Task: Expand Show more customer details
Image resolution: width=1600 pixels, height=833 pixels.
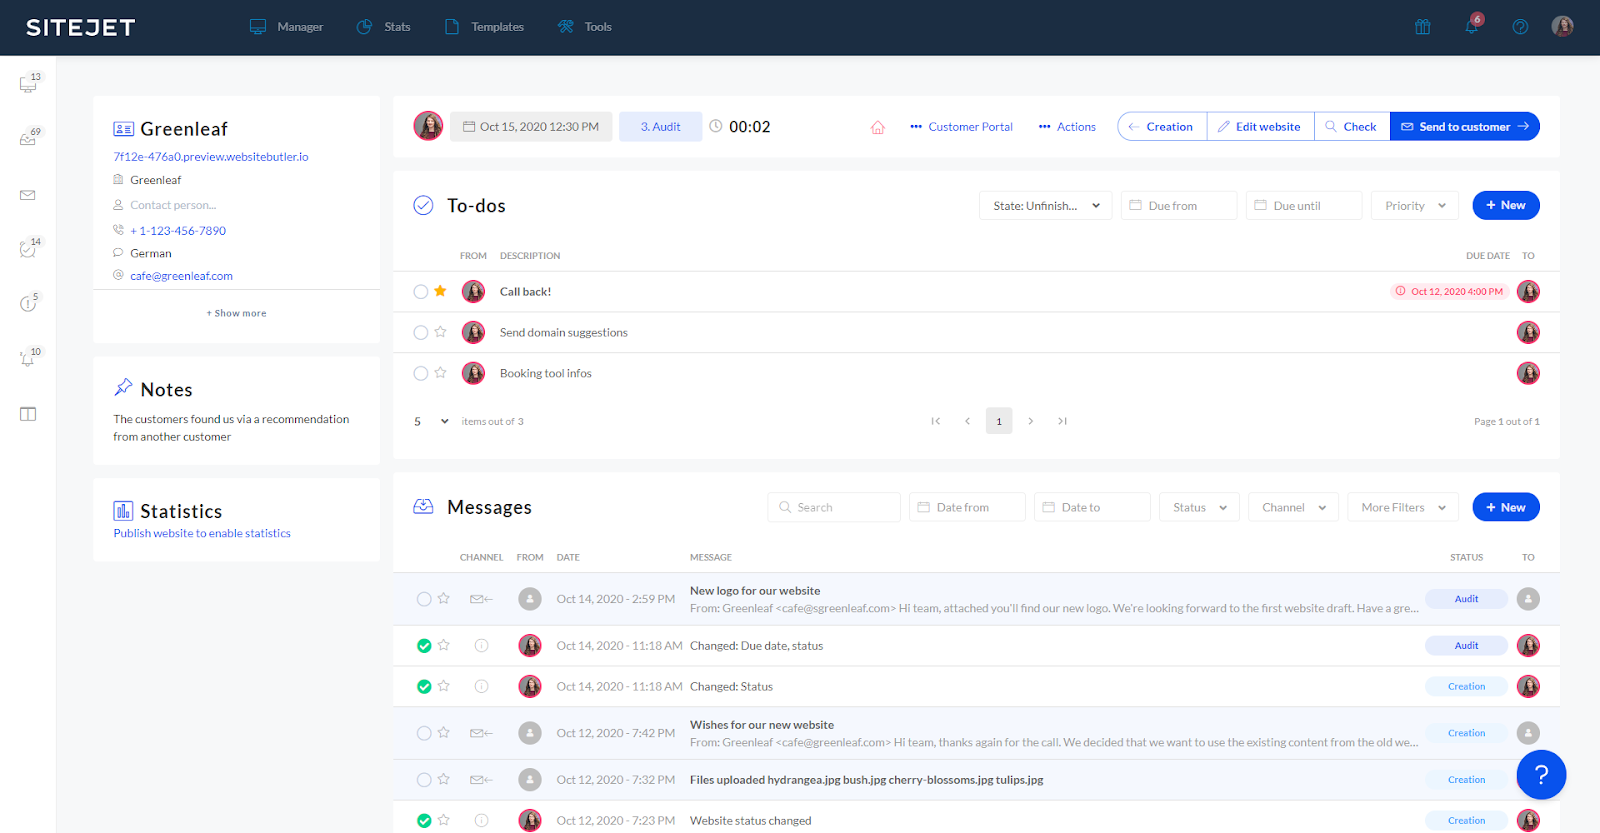Action: tap(236, 313)
